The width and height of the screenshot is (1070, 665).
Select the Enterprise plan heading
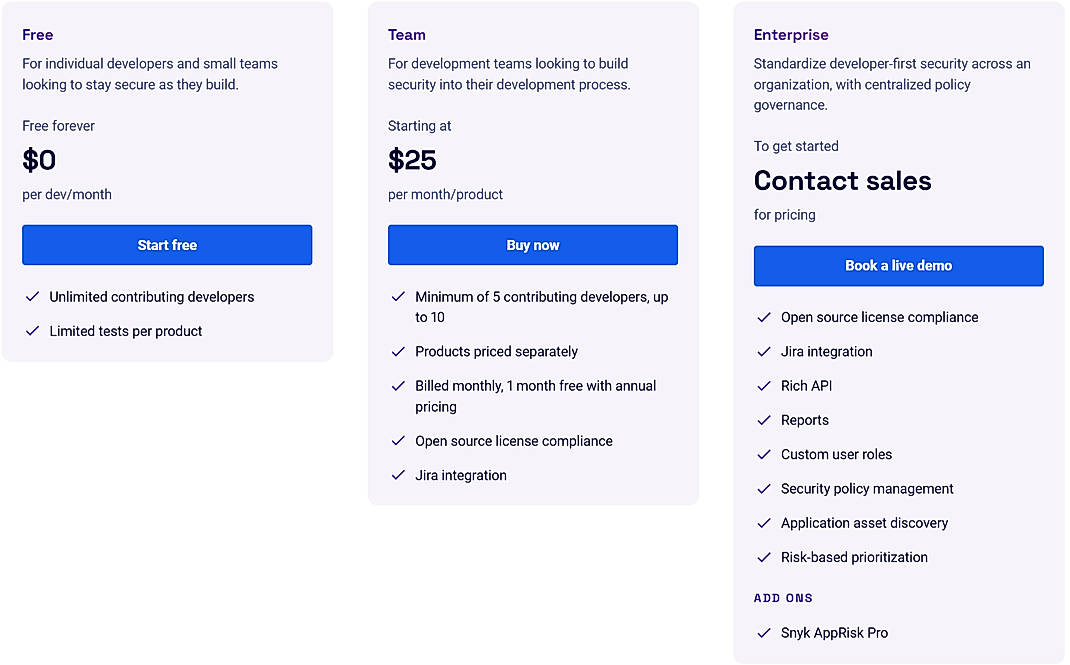[791, 34]
